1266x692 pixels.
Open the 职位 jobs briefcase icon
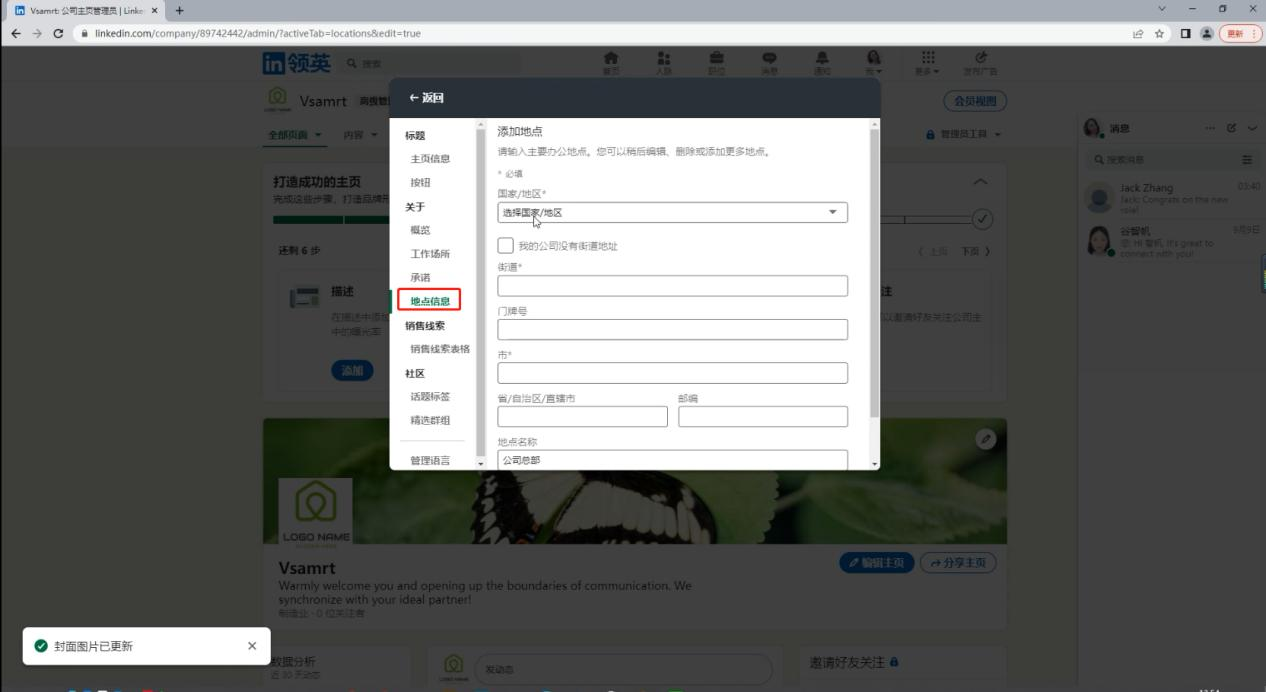[x=716, y=62]
